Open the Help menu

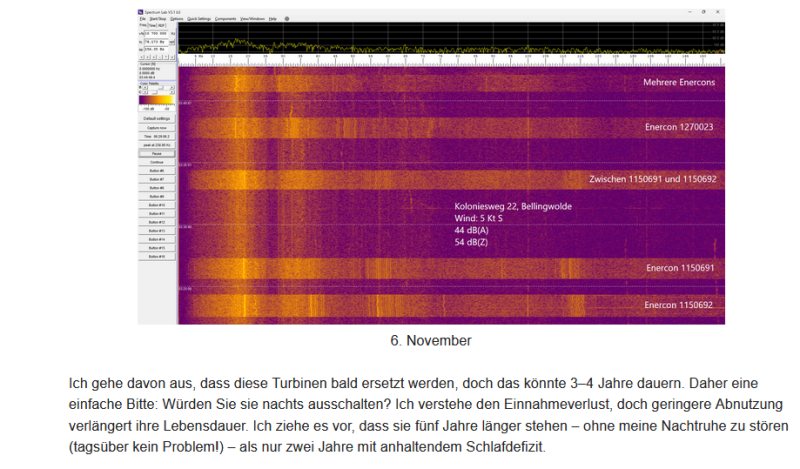point(272,19)
